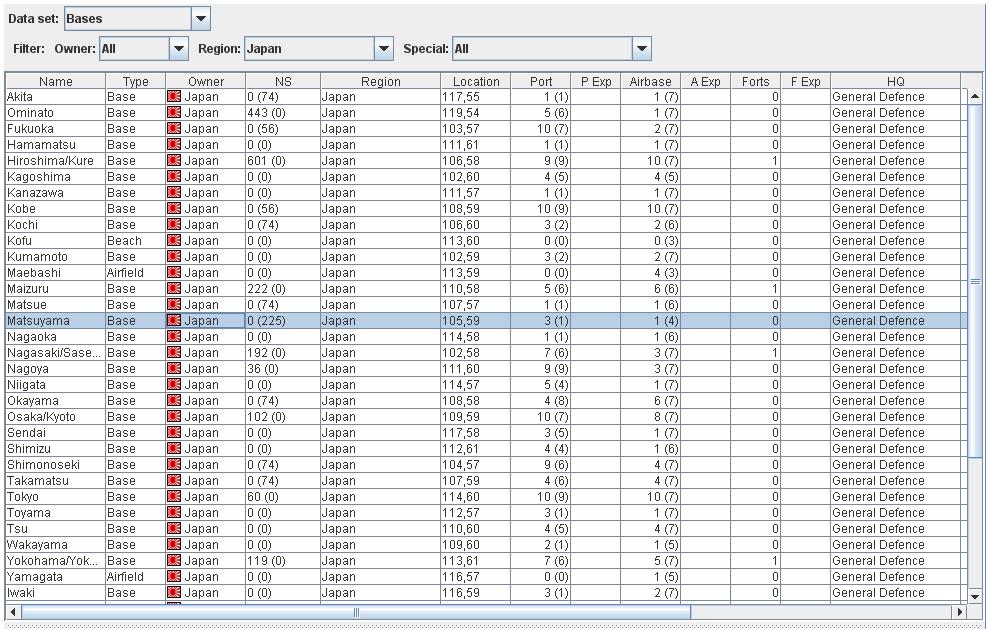The width and height of the screenshot is (988, 629).
Task: Sort by the Owner column header
Action: [205, 81]
